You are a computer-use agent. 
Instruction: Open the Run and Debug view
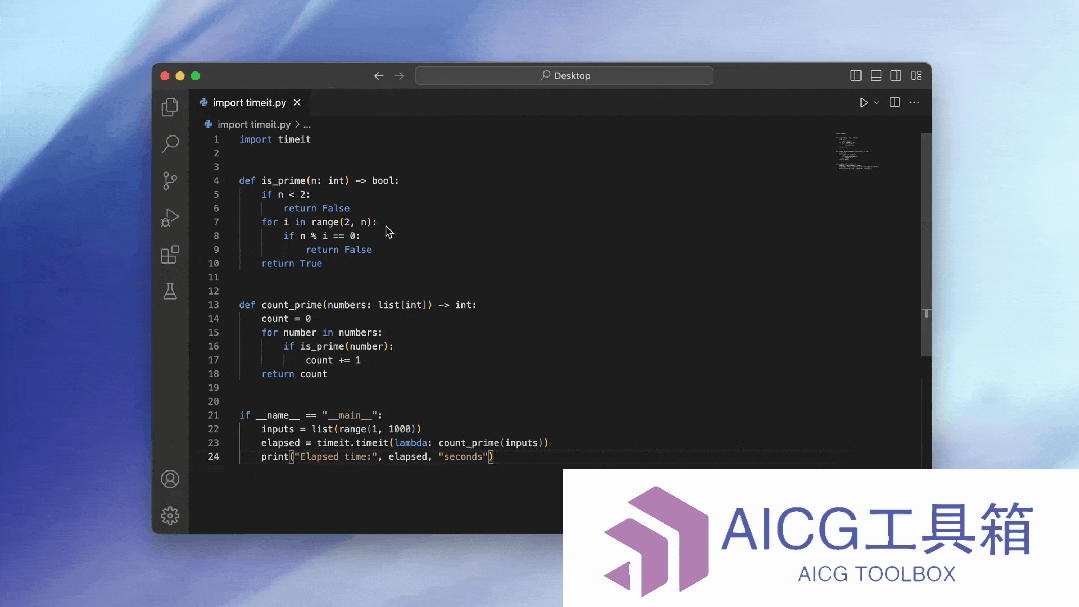(x=170, y=218)
